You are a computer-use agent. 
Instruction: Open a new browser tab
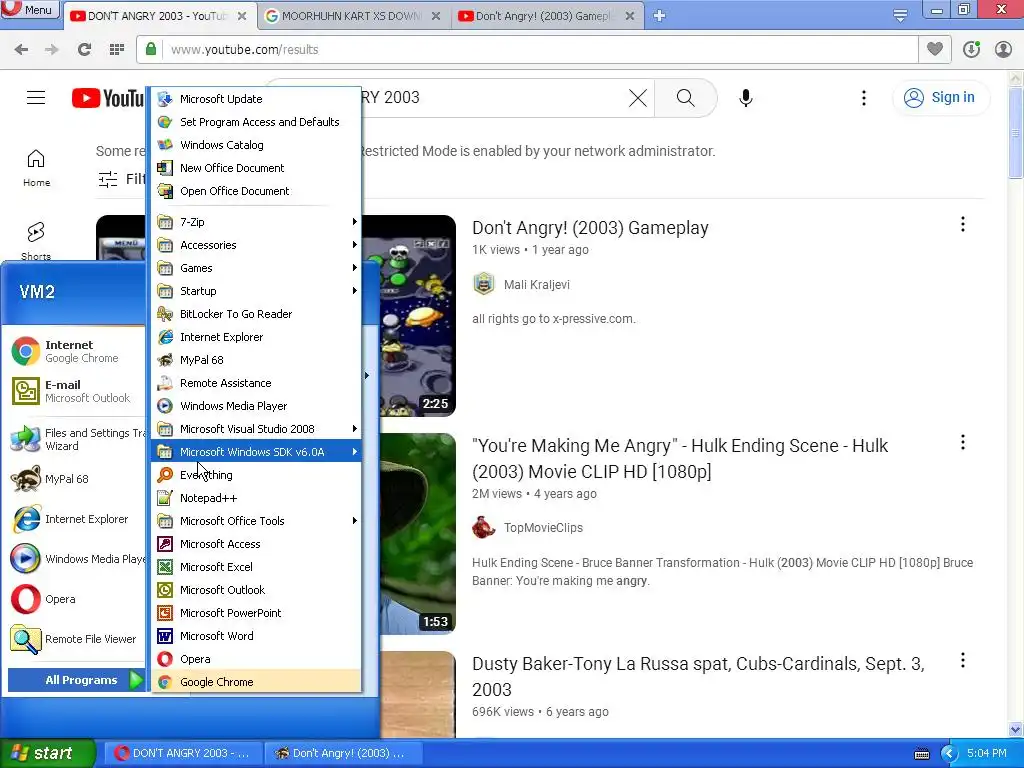660,16
